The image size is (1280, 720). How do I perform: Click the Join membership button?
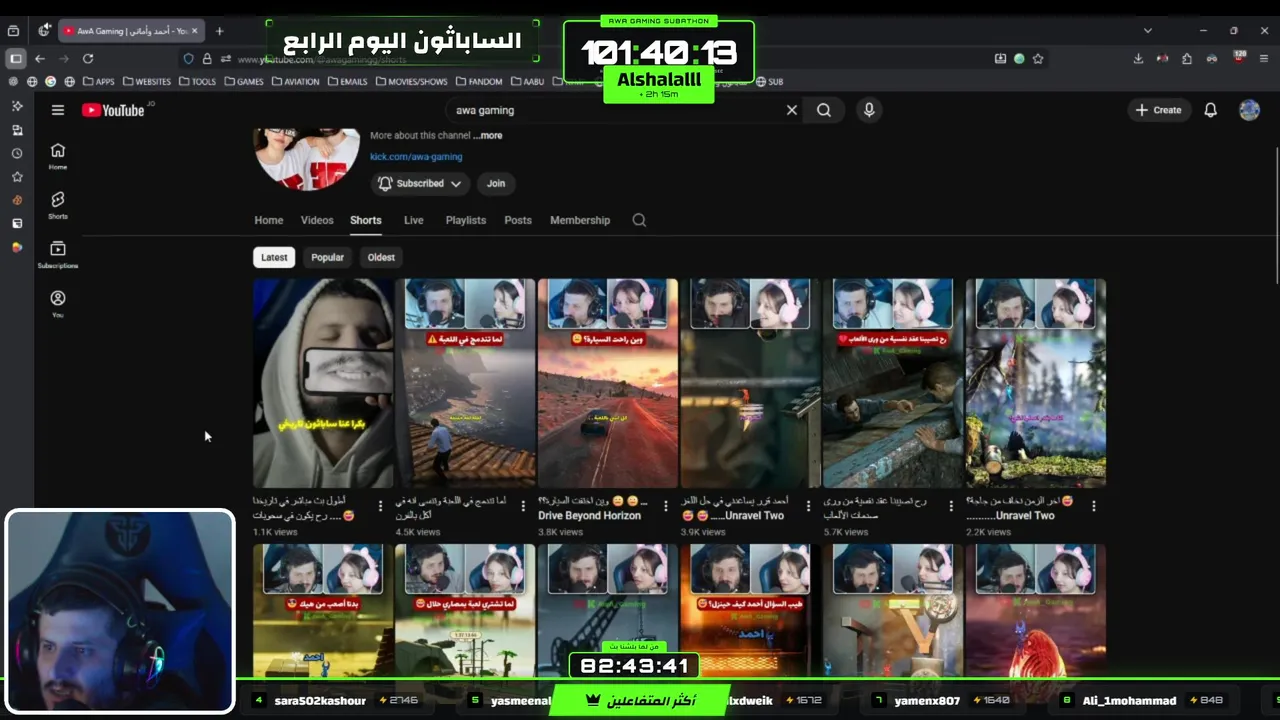point(496,183)
